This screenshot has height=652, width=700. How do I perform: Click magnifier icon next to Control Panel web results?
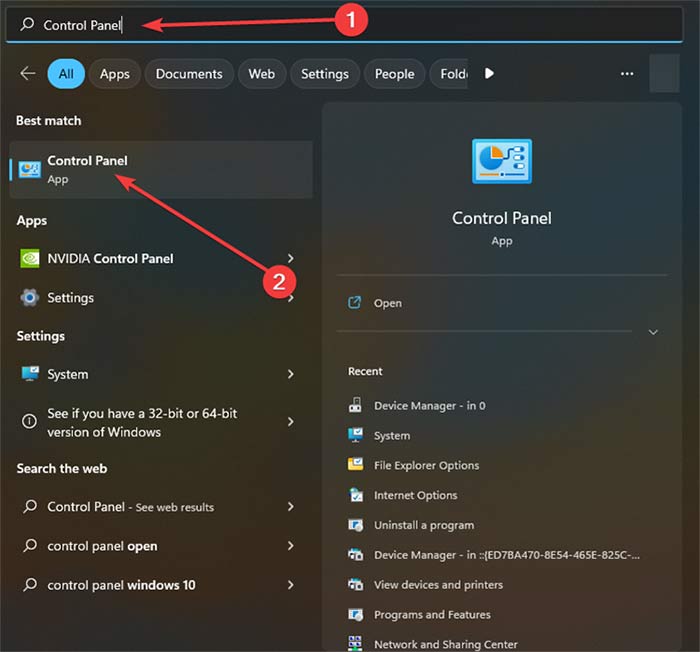[x=30, y=506]
